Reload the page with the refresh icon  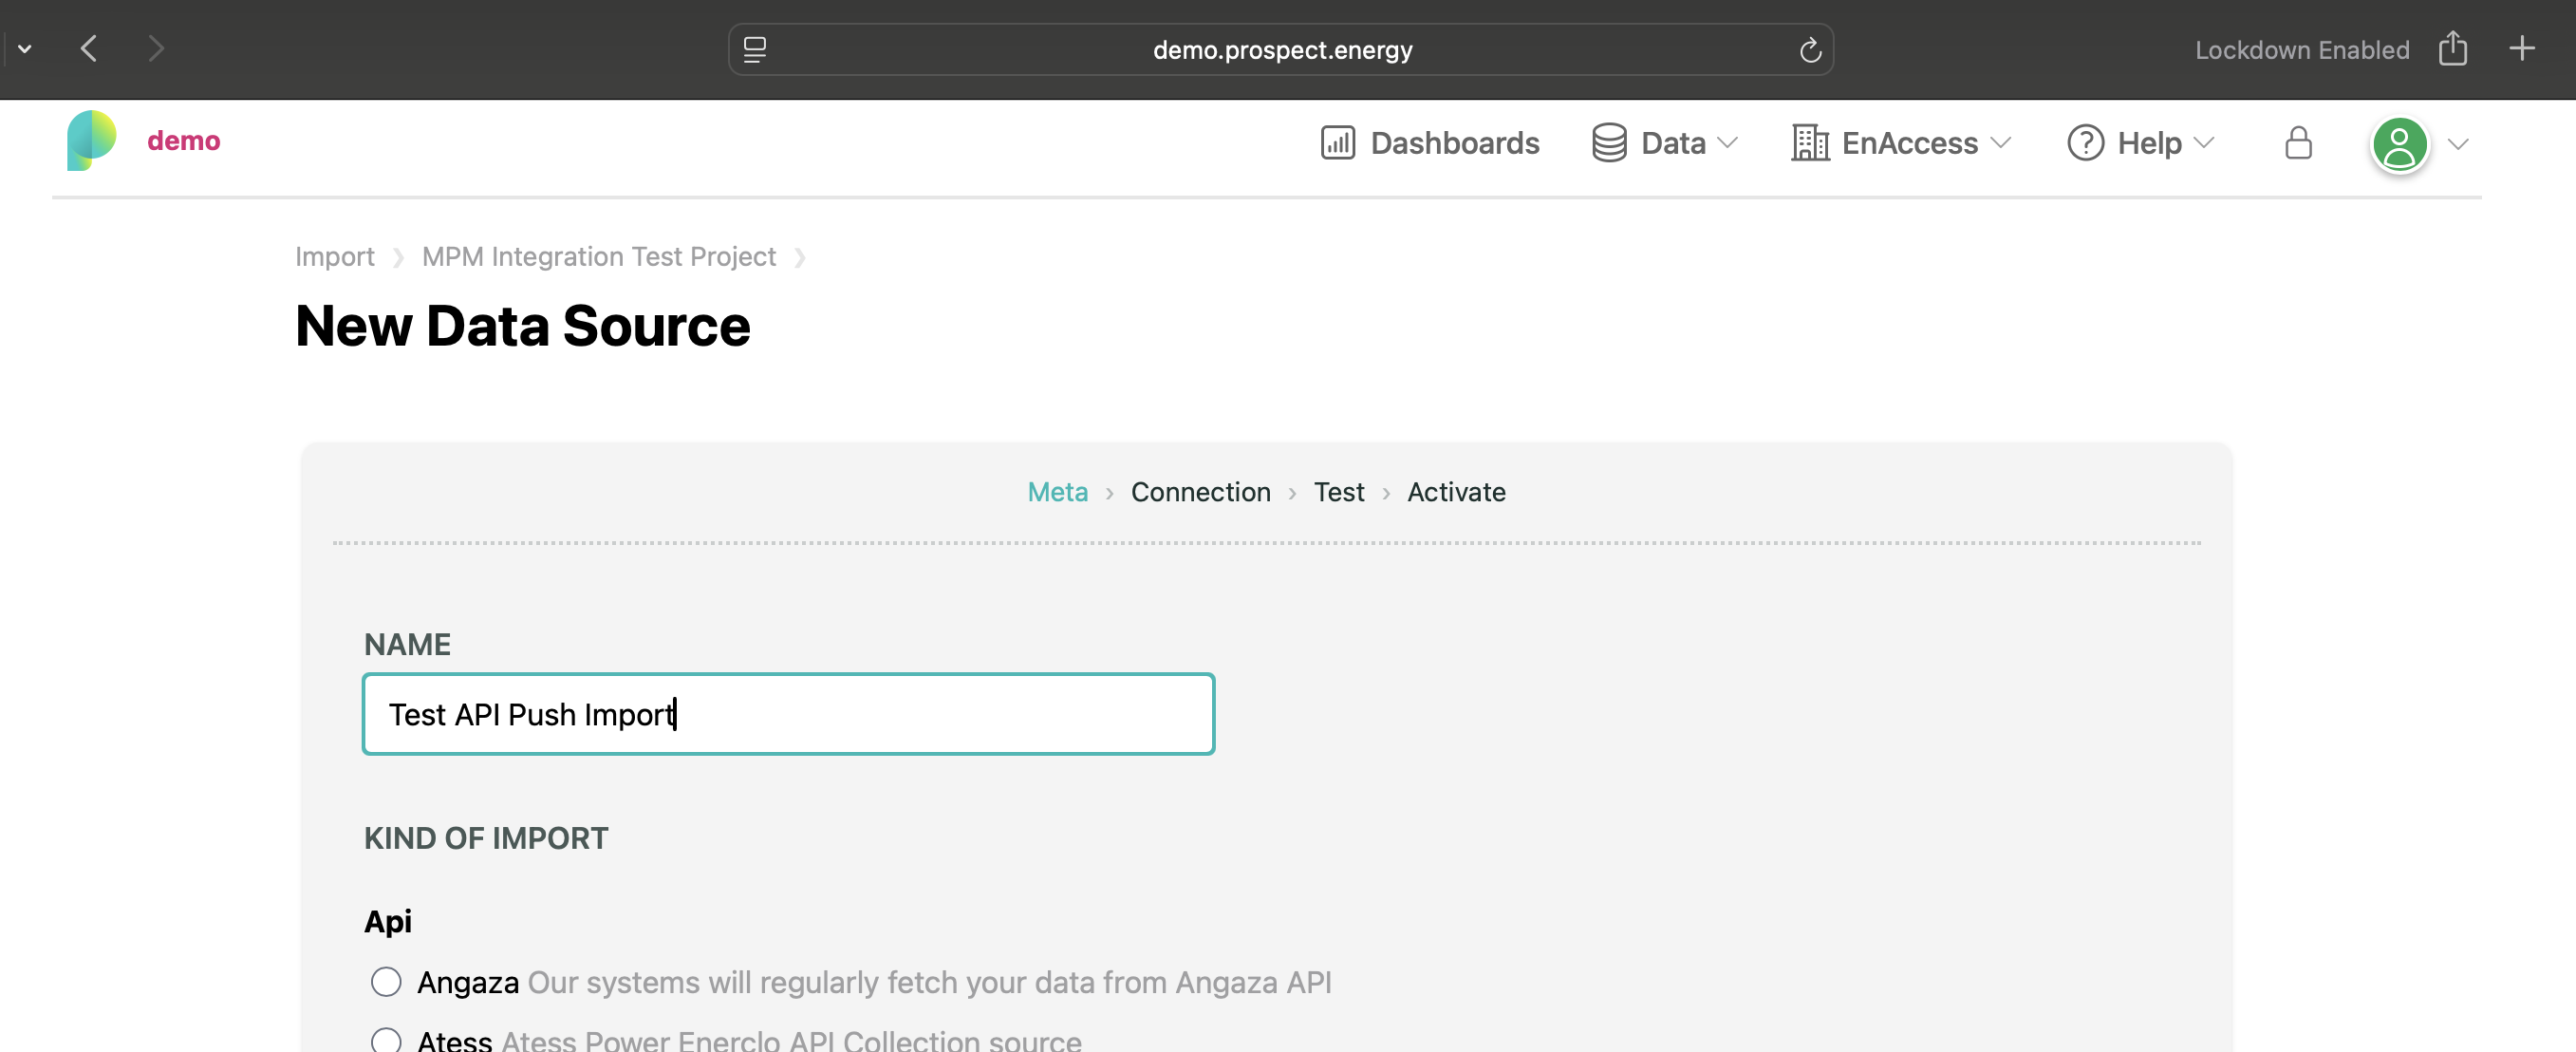(1809, 49)
